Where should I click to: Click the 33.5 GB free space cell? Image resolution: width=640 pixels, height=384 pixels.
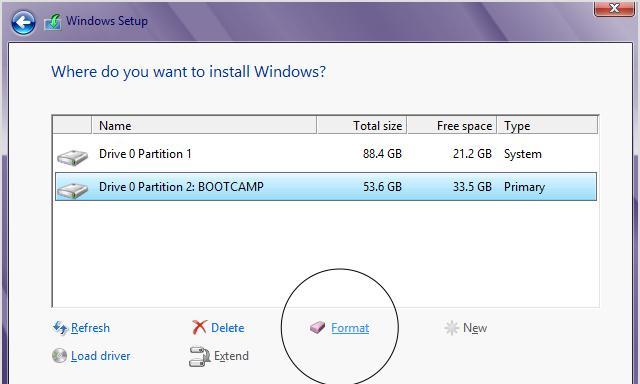click(x=472, y=186)
